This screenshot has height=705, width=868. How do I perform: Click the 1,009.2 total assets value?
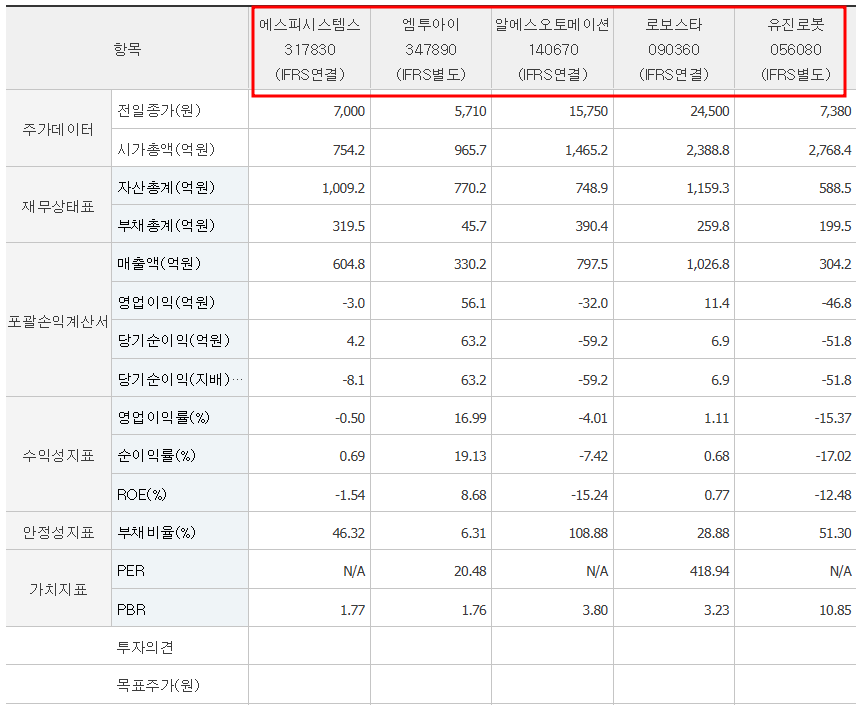(x=343, y=188)
